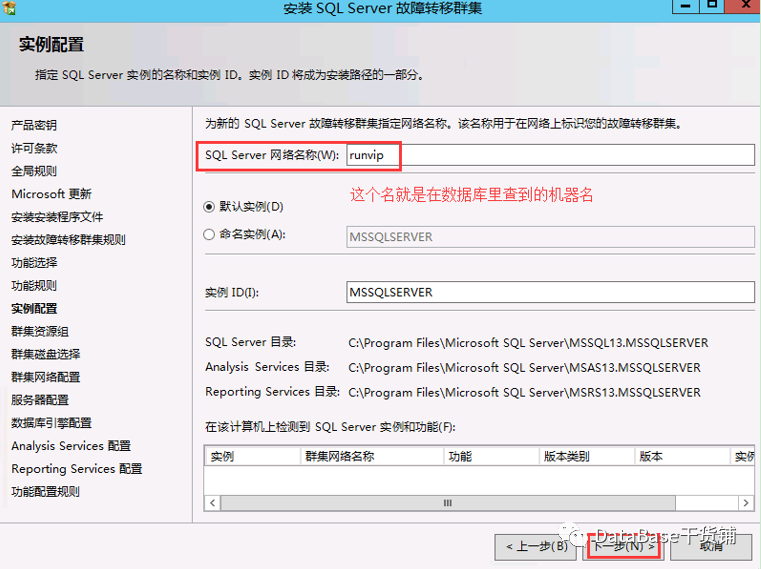Click the MSSQL13.MSSQLSERVER directory path text
This screenshot has height=569, width=761.
528,343
